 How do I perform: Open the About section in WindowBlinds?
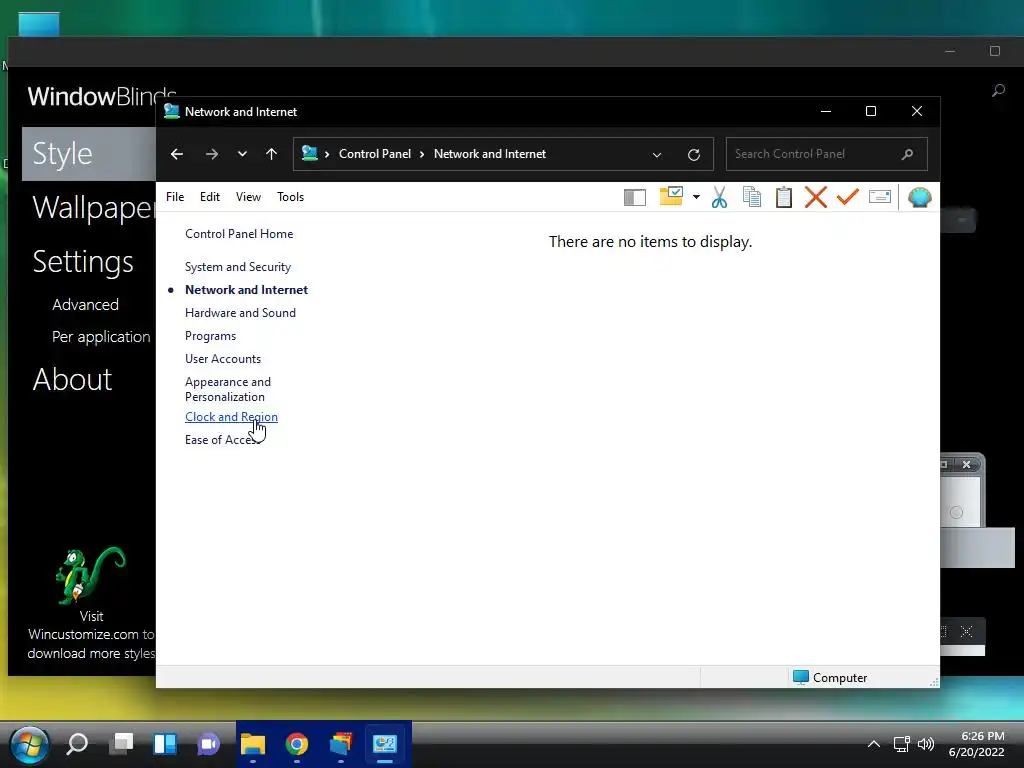pos(72,379)
